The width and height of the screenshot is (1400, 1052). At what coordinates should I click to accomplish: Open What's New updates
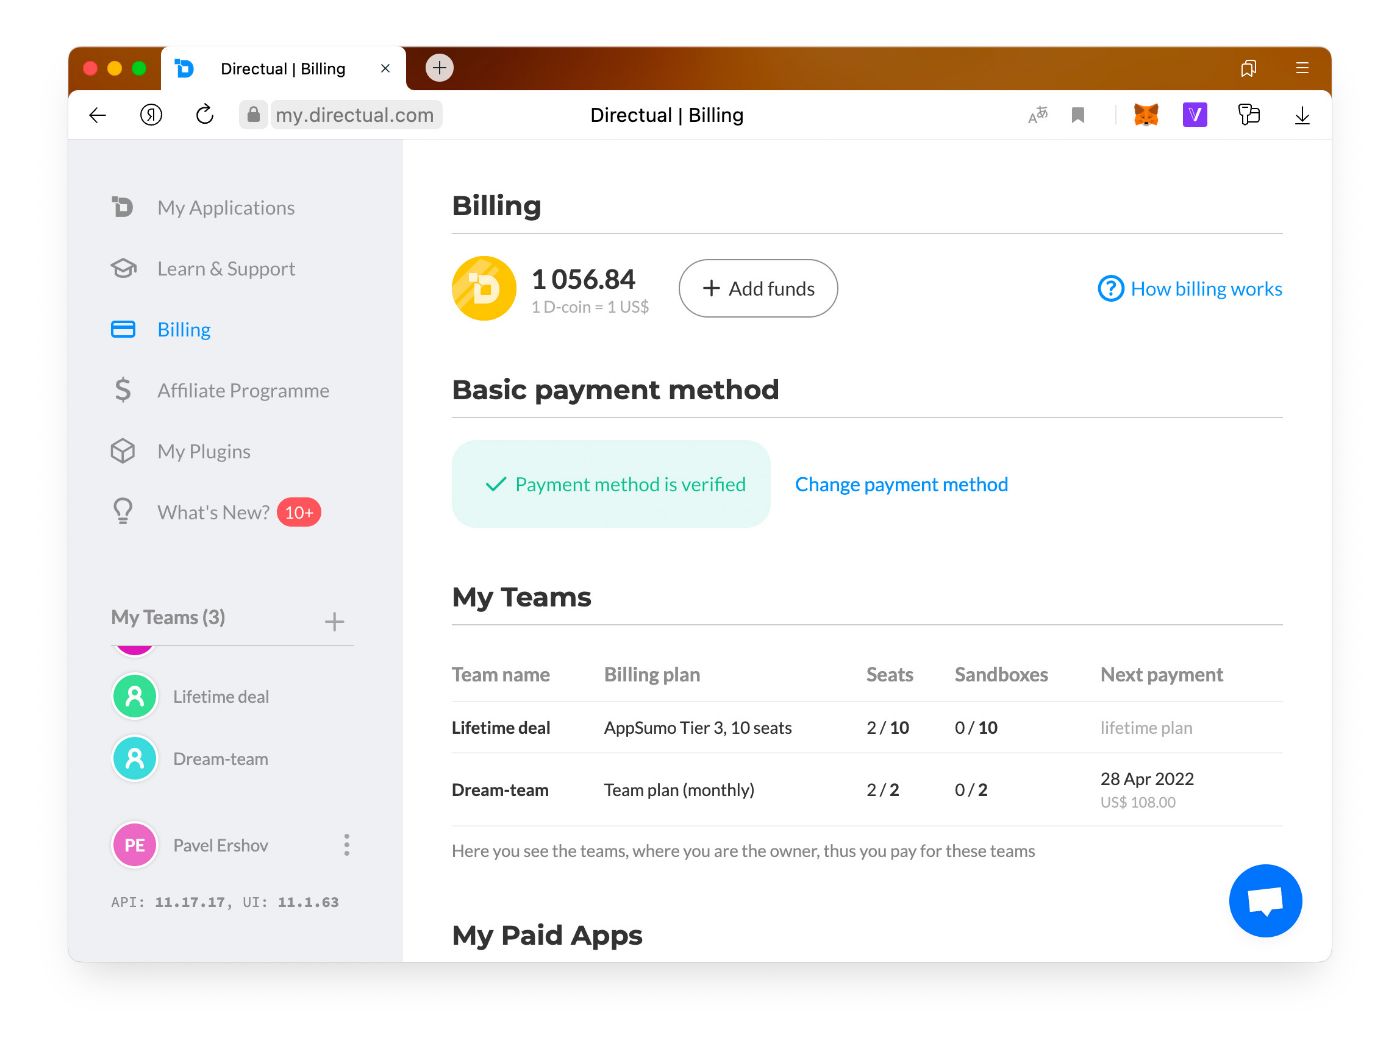pyautogui.click(x=213, y=513)
